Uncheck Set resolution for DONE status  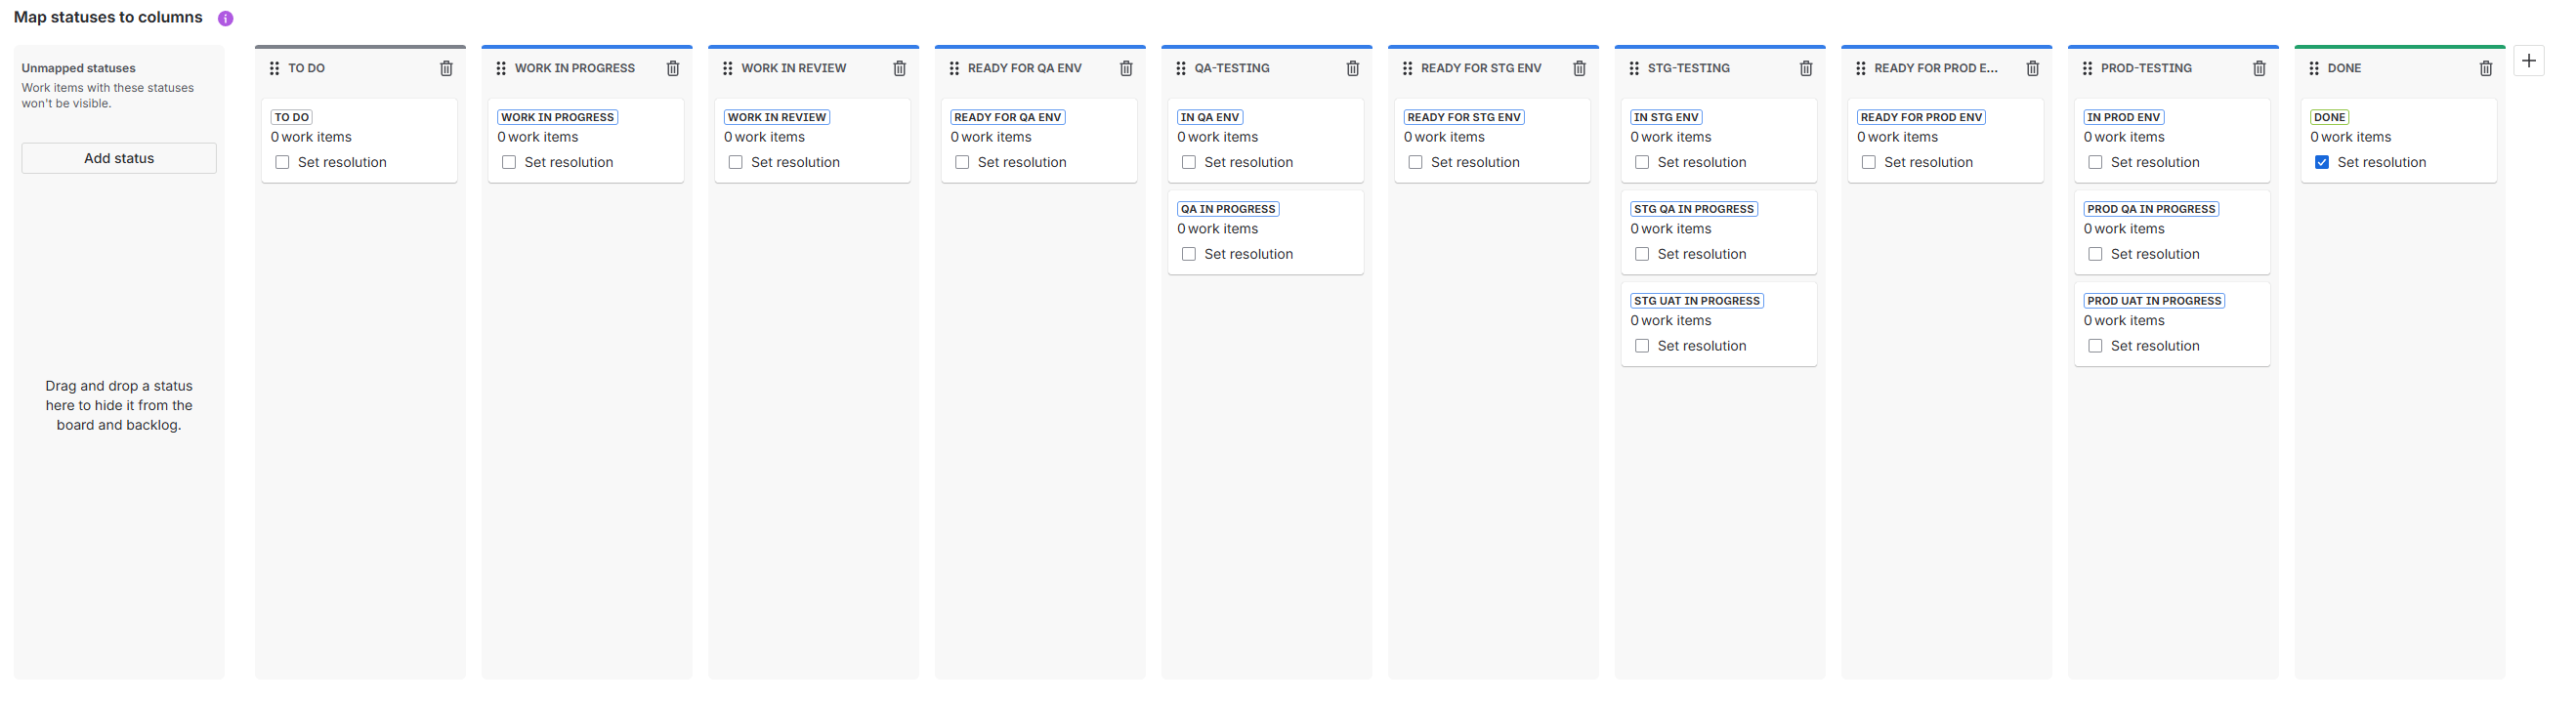click(x=2322, y=162)
